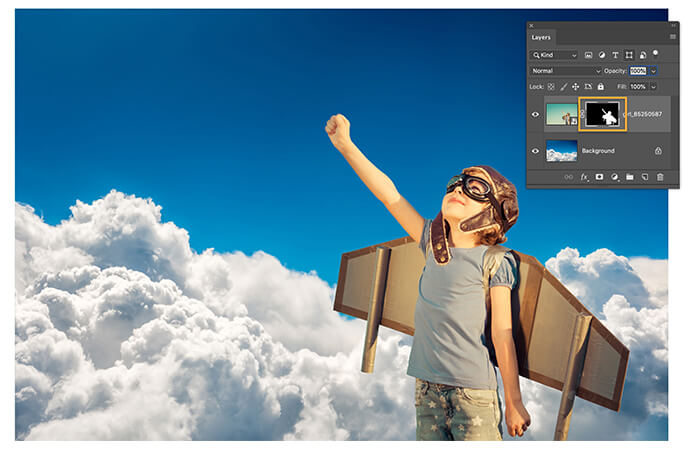Screen dimensions: 690x450
Task: Lock transparent pixels icon
Action: click(x=551, y=87)
